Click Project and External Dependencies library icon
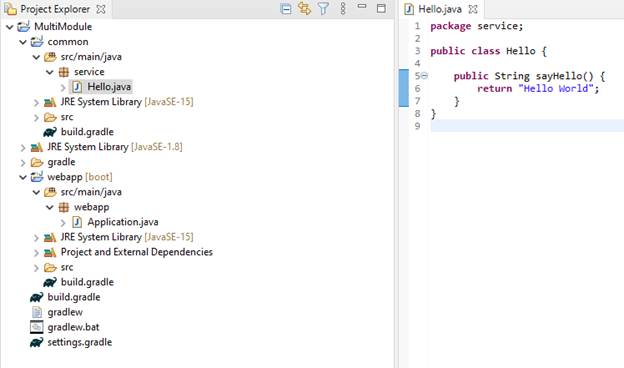 click(50, 252)
